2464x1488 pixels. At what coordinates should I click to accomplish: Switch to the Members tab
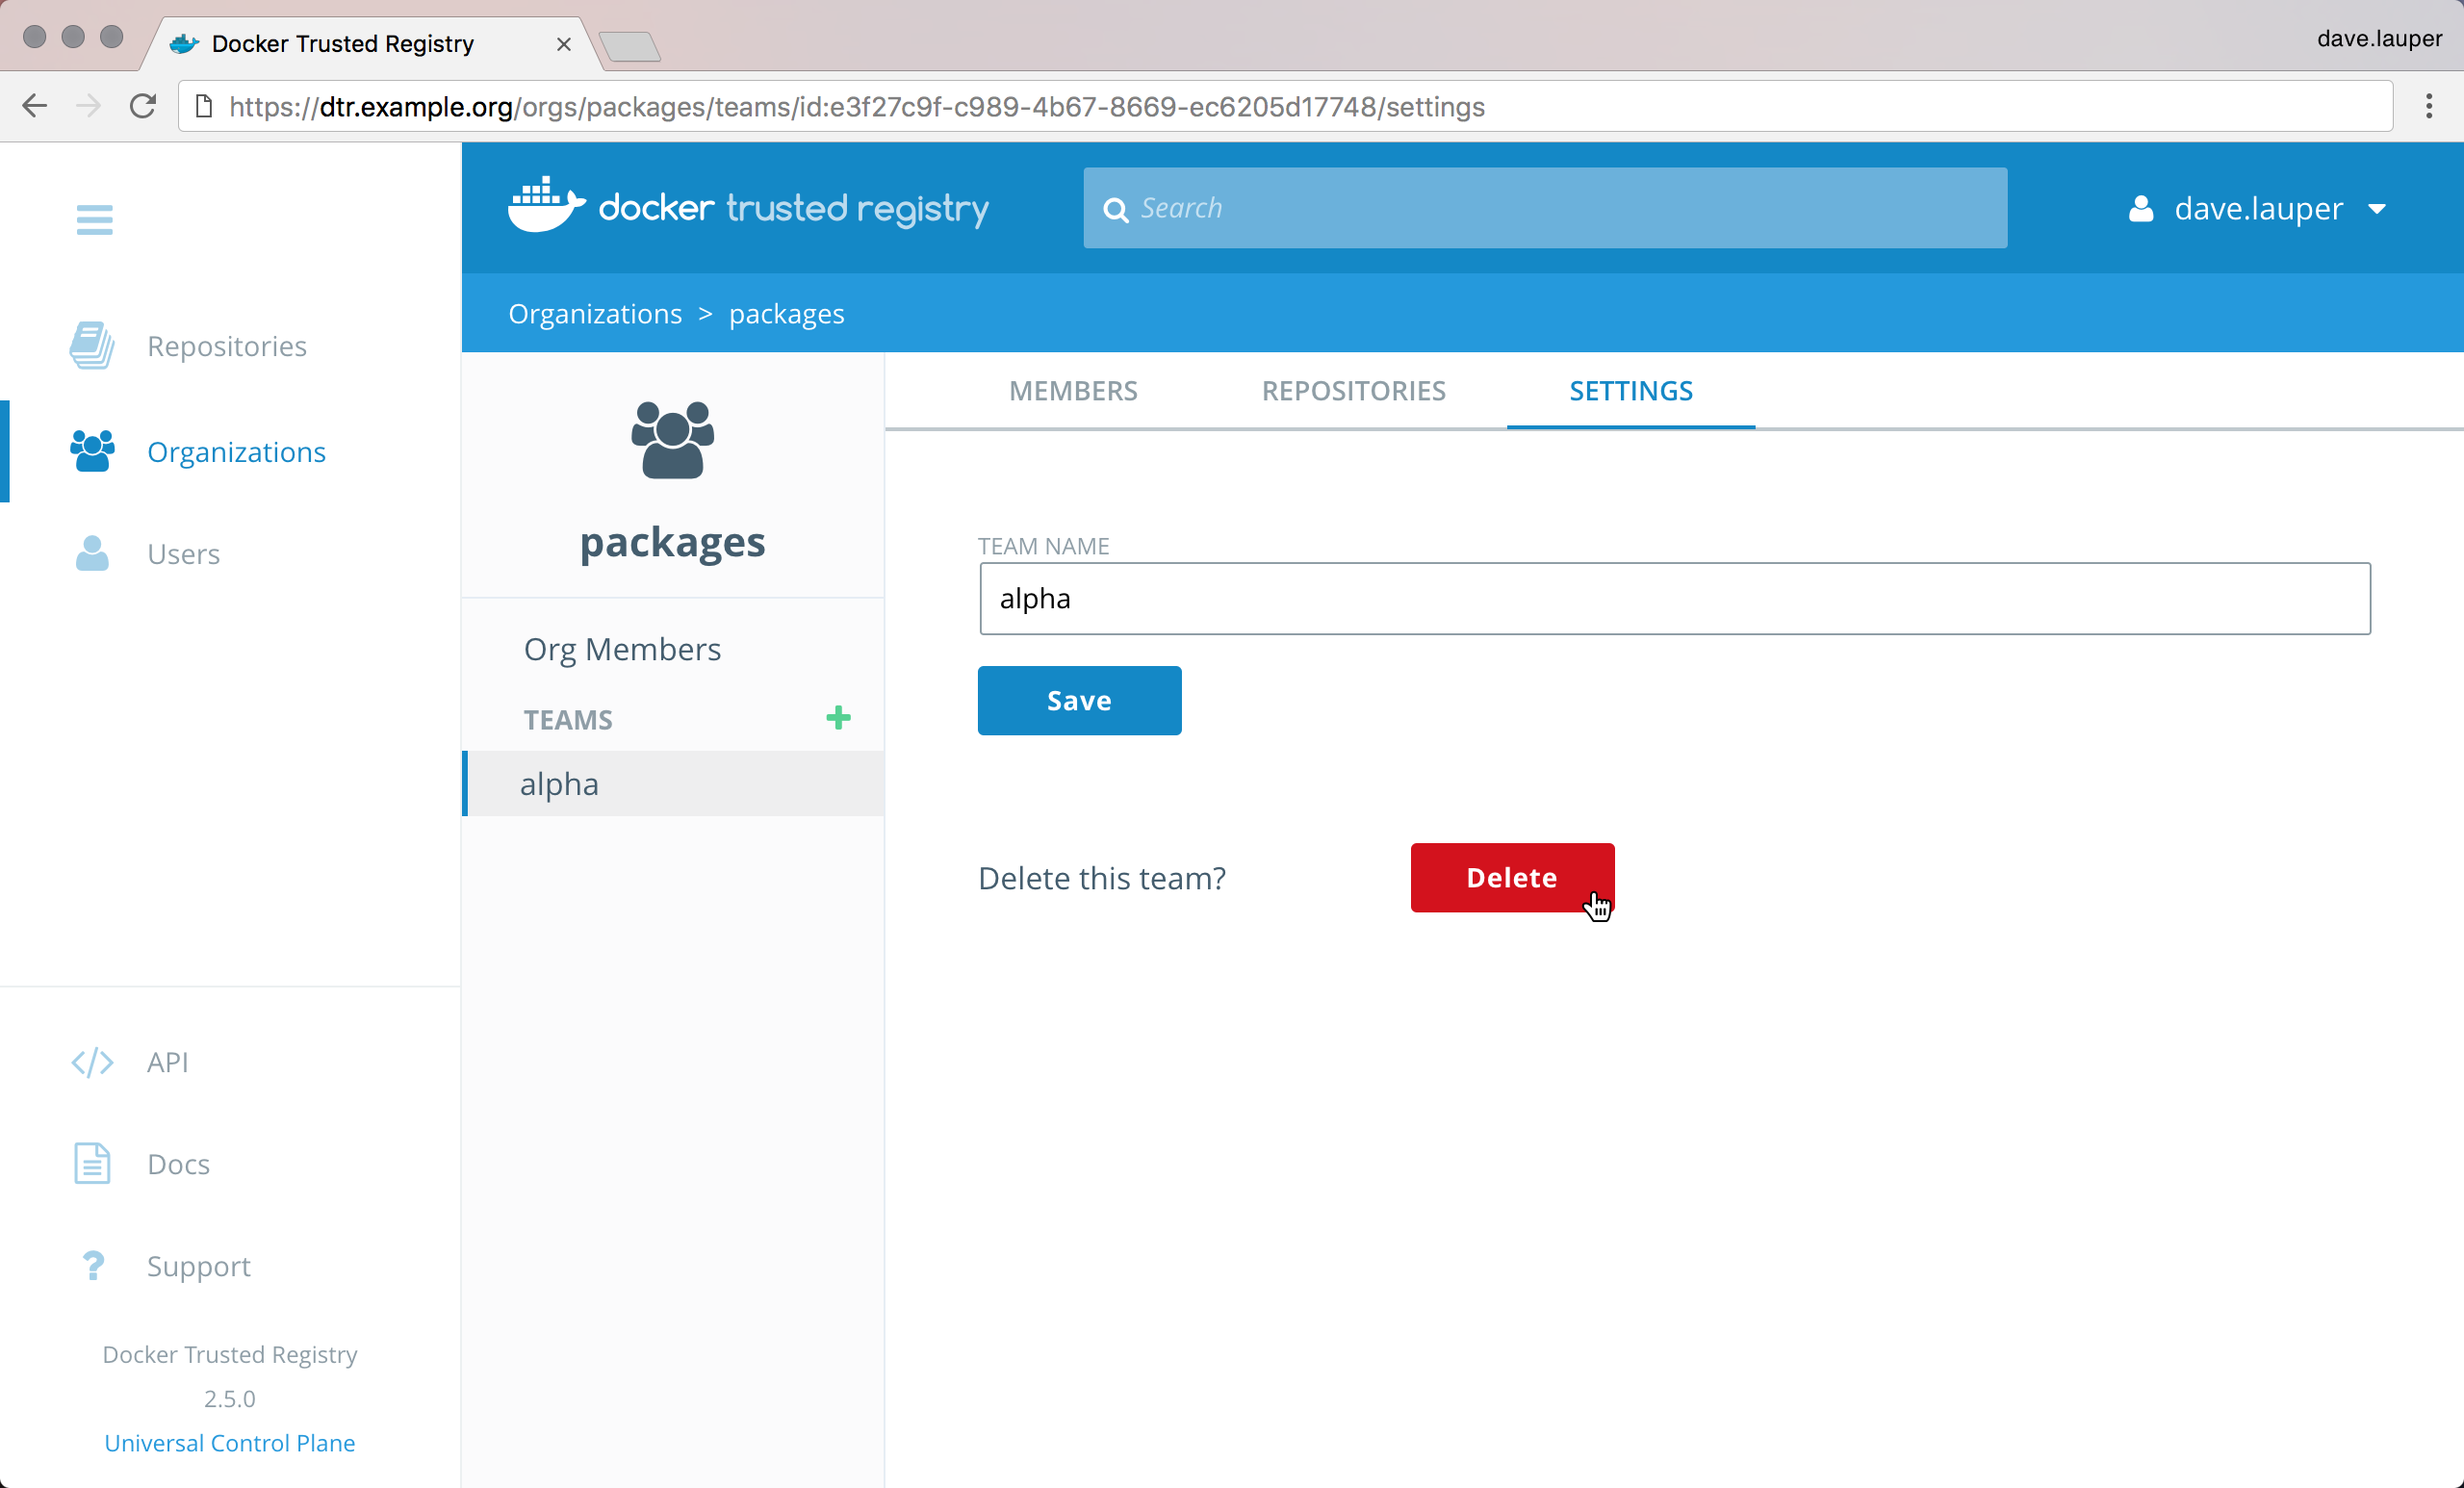pyautogui.click(x=1073, y=391)
